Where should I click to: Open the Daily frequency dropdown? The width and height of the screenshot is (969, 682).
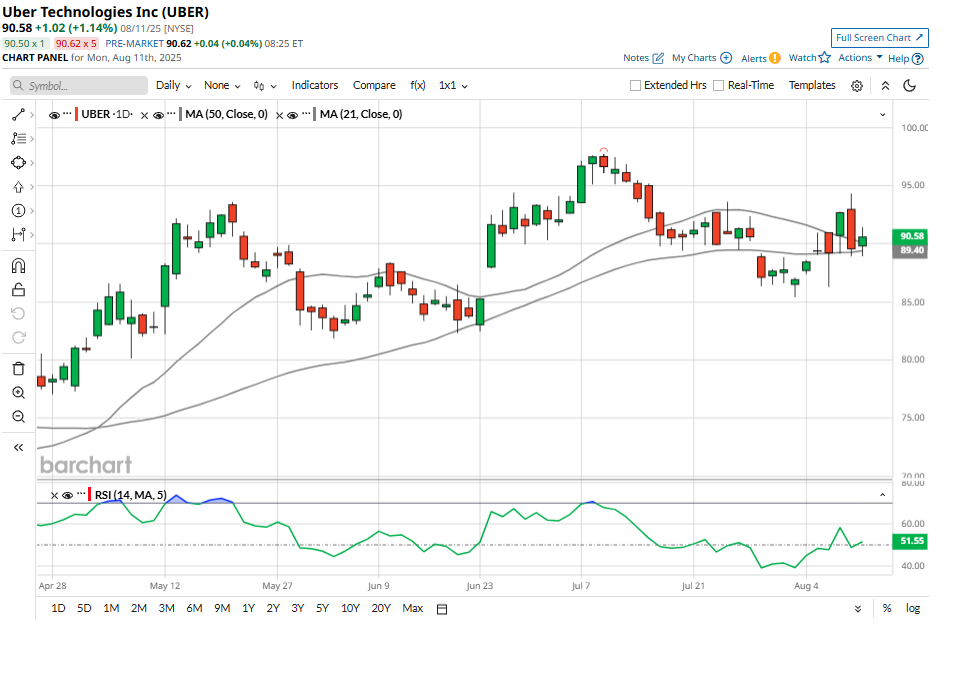click(174, 85)
